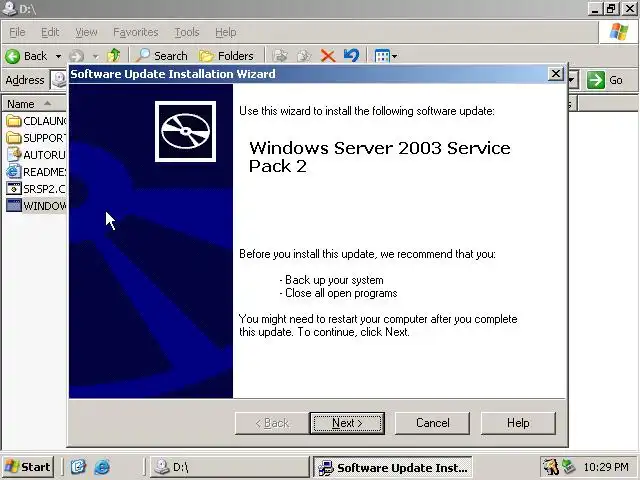Click the blue Undo toolbar icon

(x=351, y=56)
